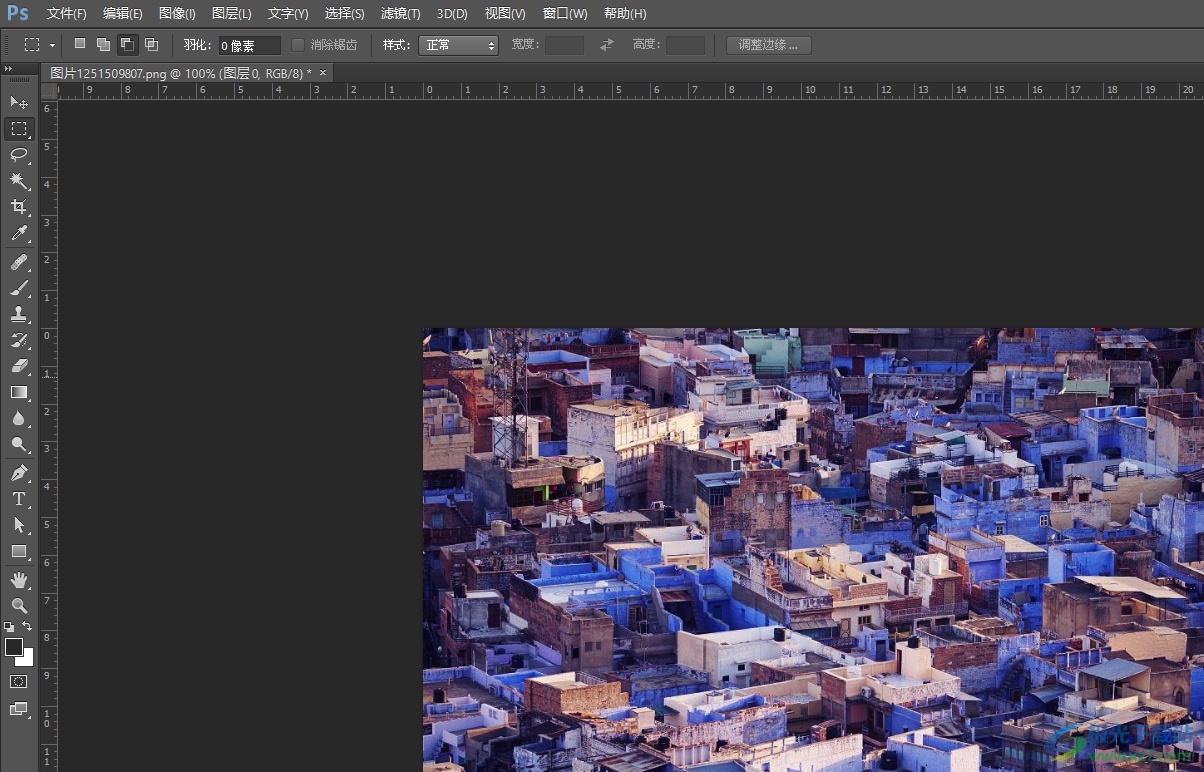Switch to the Hand tool
1204x772 pixels.
[19, 580]
